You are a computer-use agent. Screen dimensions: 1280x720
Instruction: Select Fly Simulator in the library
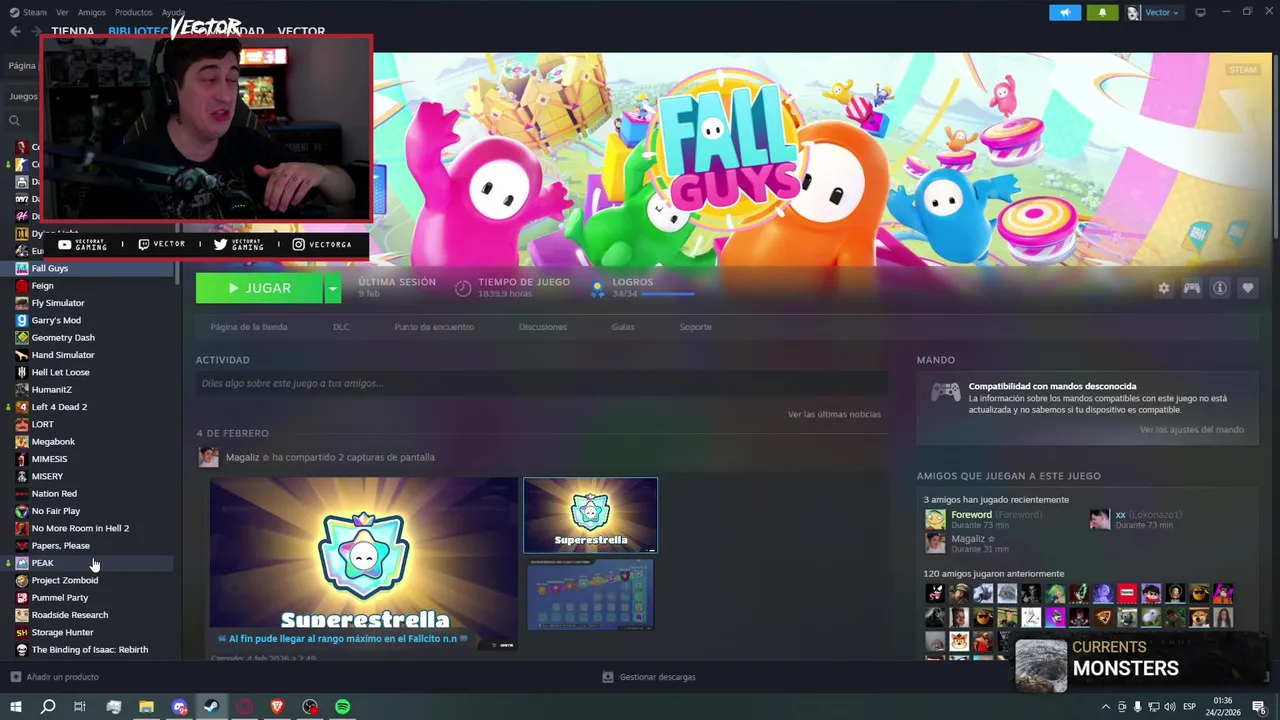58,303
